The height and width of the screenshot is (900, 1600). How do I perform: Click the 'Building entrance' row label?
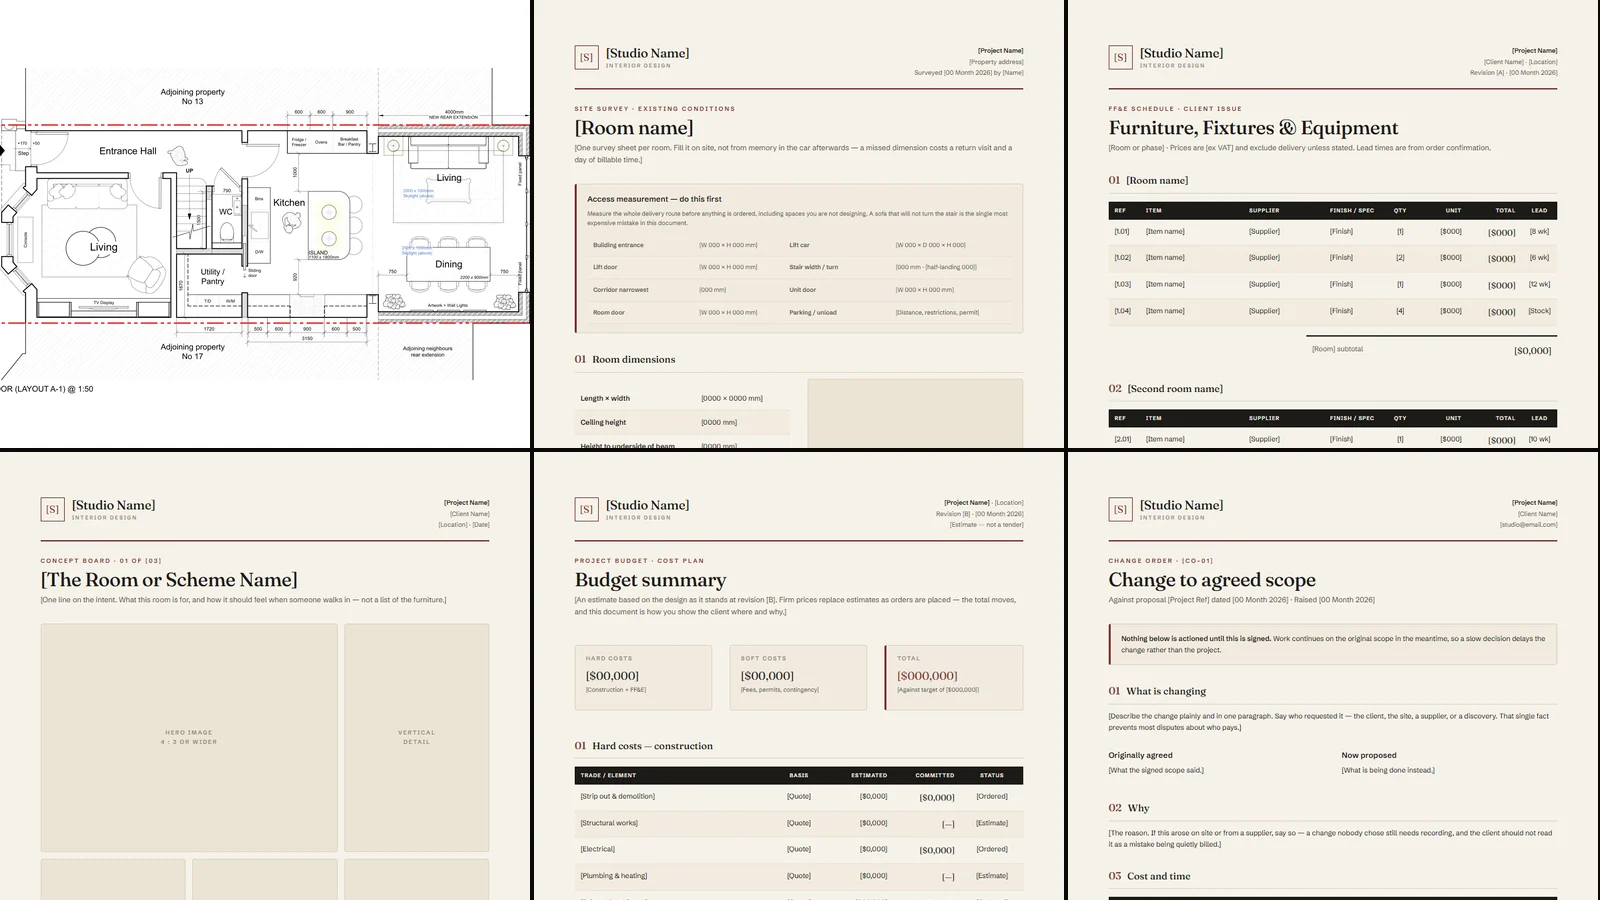pyautogui.click(x=618, y=245)
